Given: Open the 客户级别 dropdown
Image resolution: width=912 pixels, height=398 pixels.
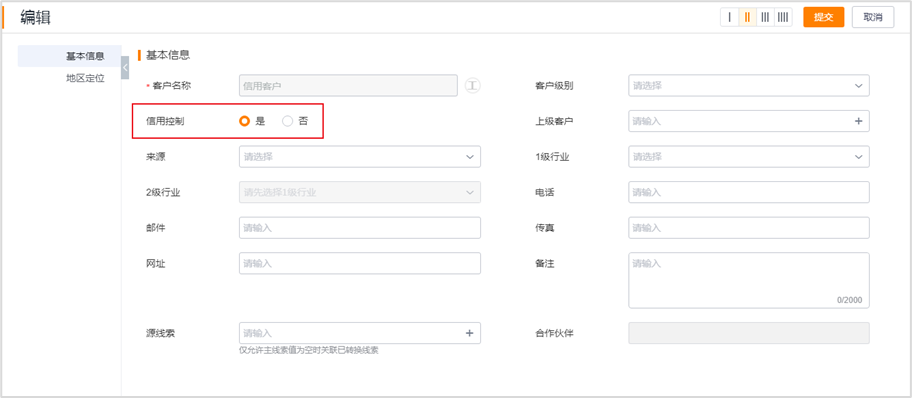Looking at the screenshot, I should click(749, 86).
